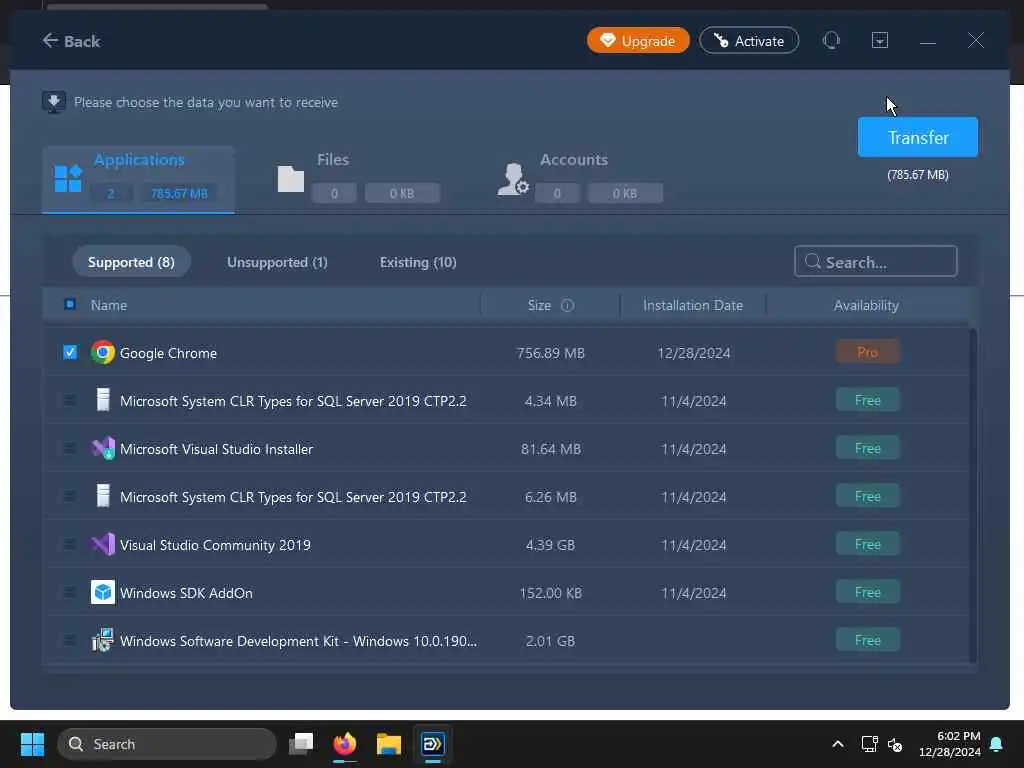
Task: Switch to the Existing (10) tab
Action: (x=418, y=262)
